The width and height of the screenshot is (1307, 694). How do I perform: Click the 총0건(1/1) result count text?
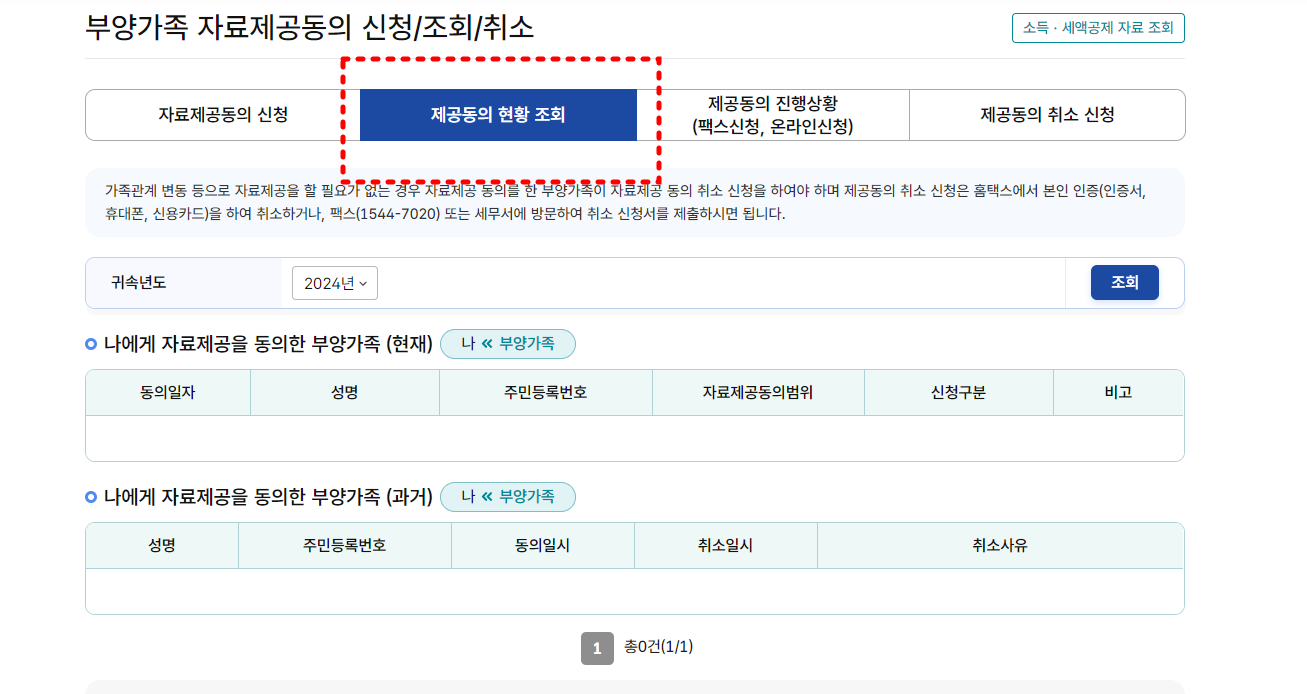658,647
